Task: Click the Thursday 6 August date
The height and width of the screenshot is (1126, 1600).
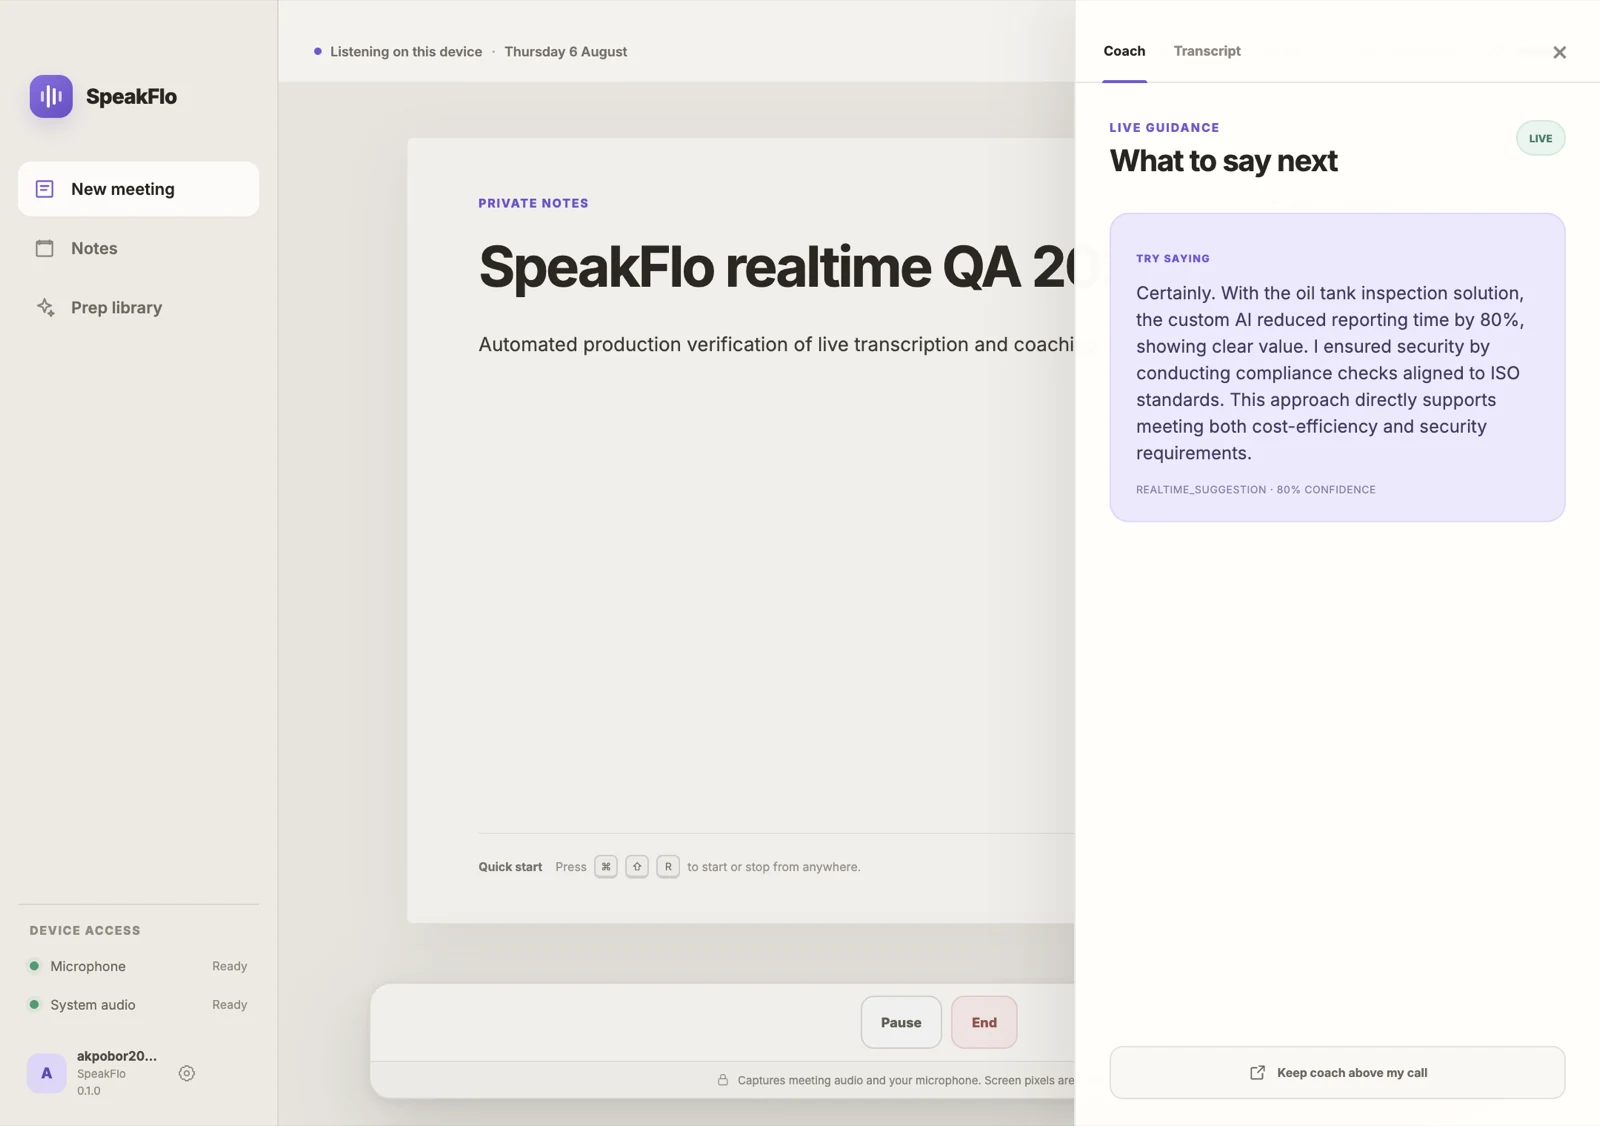Action: coord(565,51)
